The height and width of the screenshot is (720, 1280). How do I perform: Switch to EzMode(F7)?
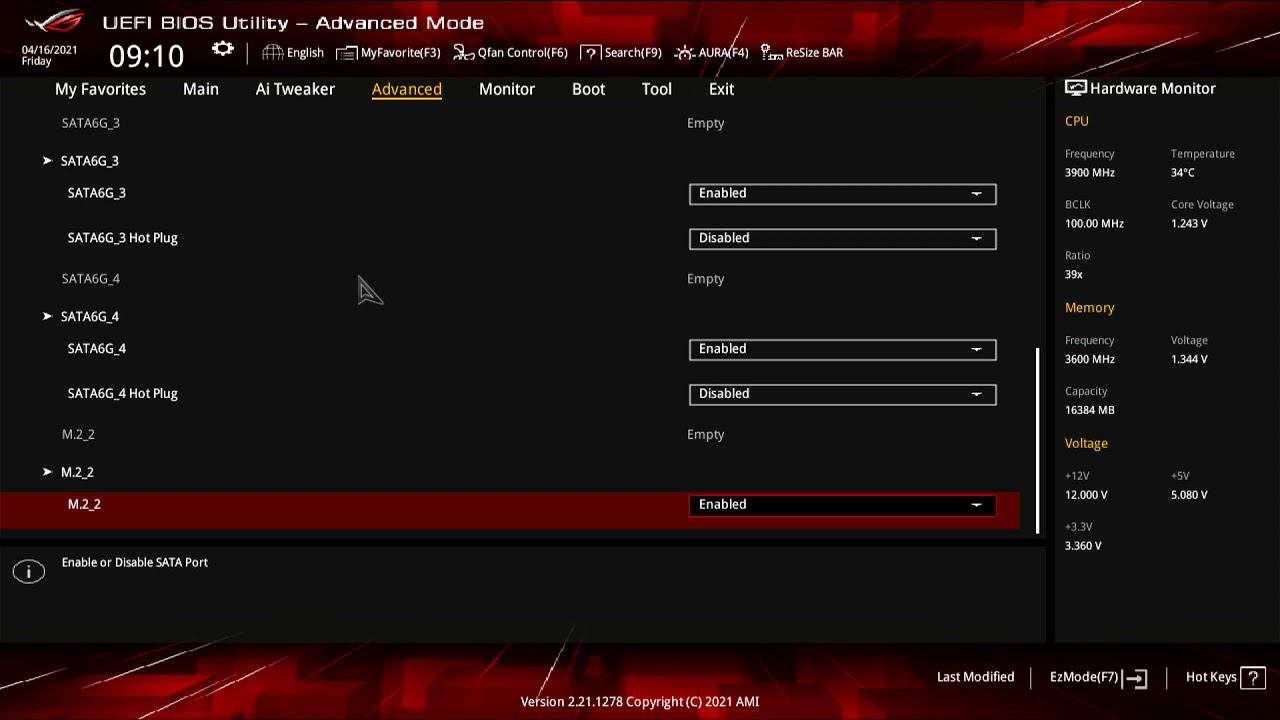tap(1084, 677)
